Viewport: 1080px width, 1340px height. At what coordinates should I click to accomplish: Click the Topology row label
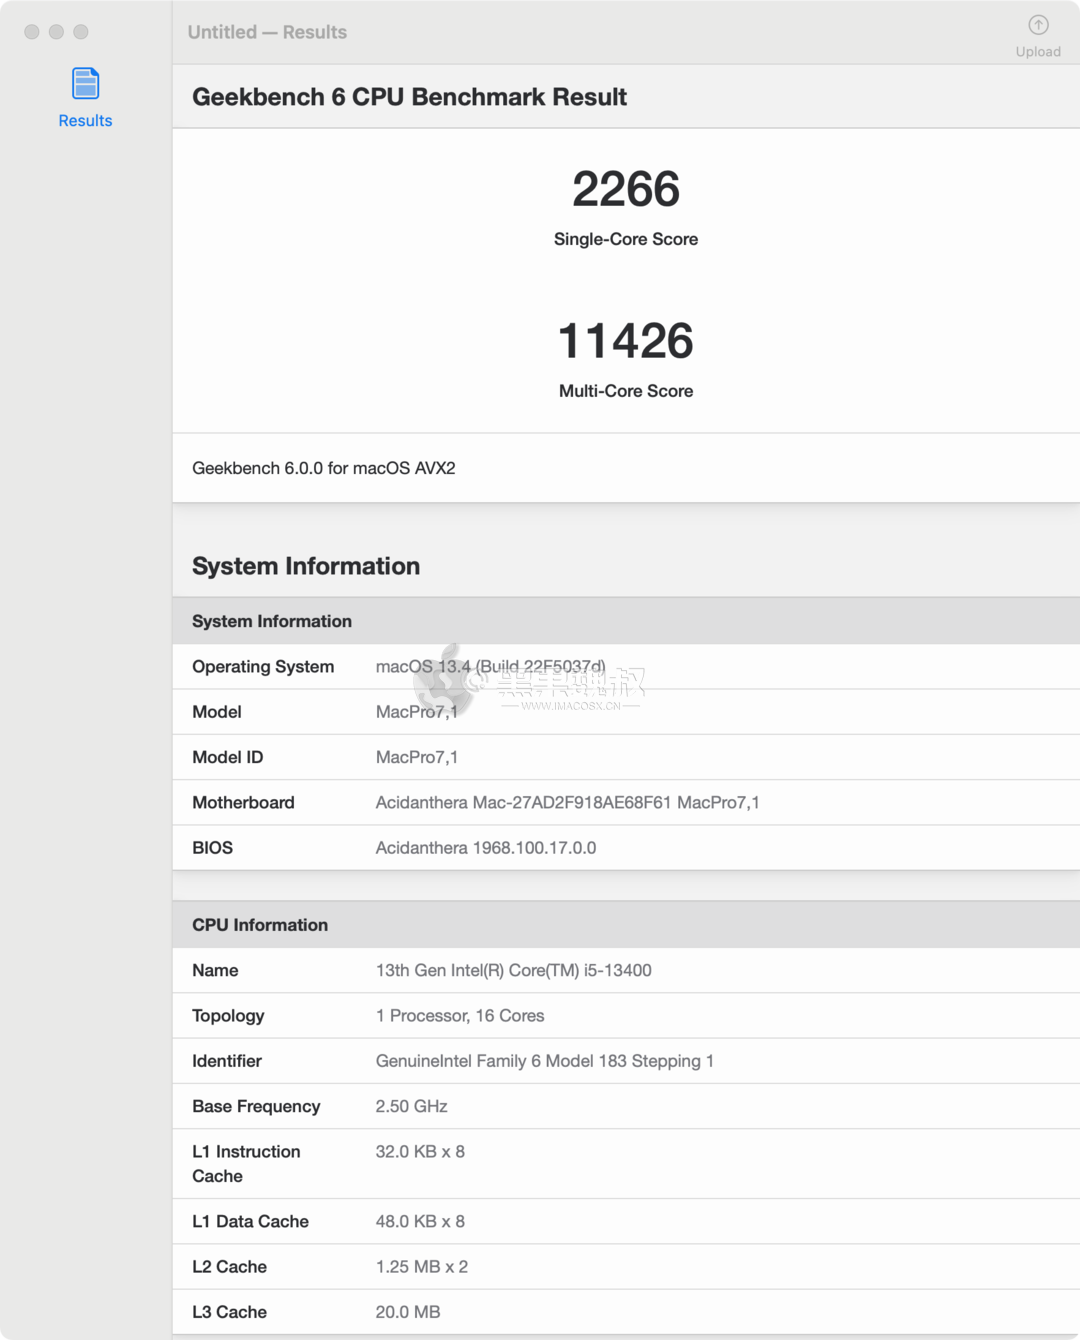[228, 1016]
